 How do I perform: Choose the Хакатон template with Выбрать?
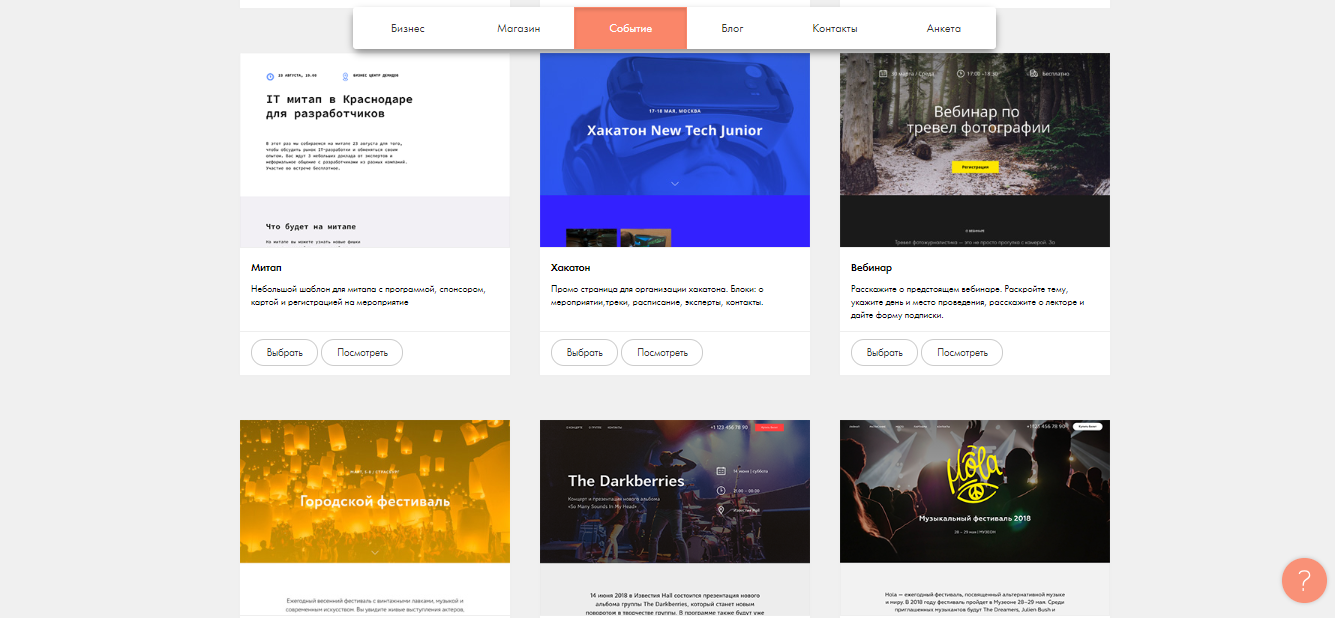click(584, 352)
